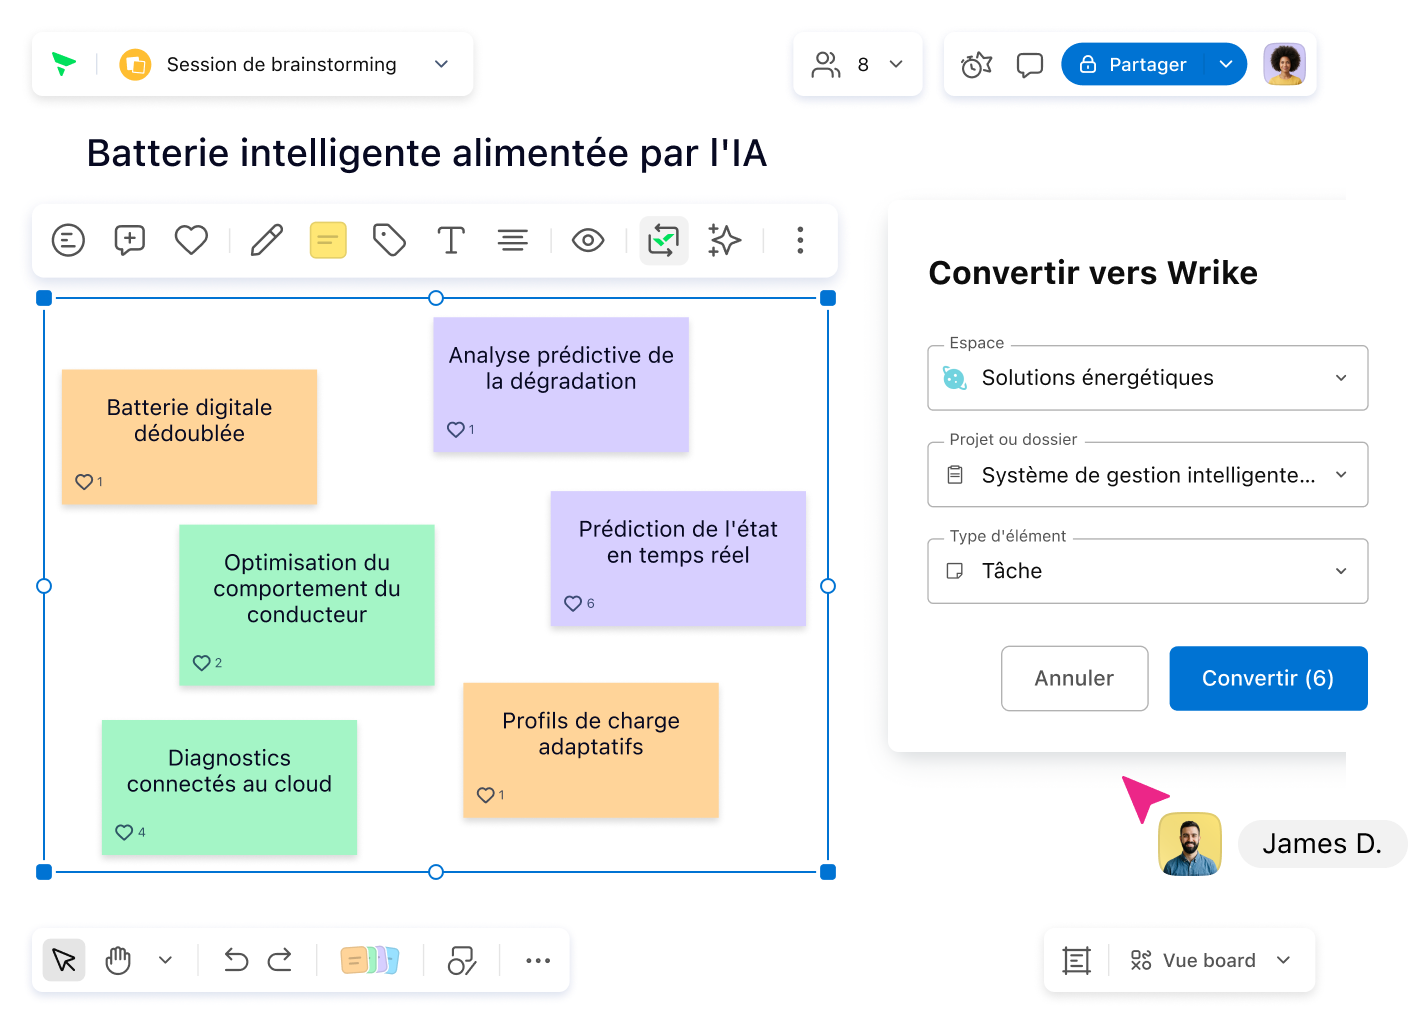Click James D. collaborator avatar

[x=1190, y=844]
